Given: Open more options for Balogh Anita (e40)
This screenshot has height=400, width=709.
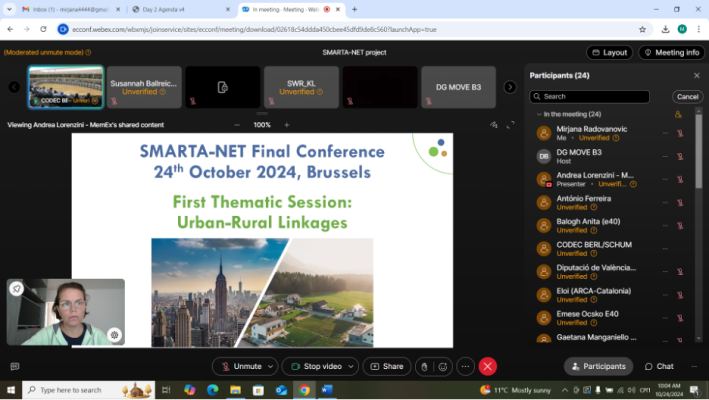Looking at the screenshot, I should tap(665, 226).
